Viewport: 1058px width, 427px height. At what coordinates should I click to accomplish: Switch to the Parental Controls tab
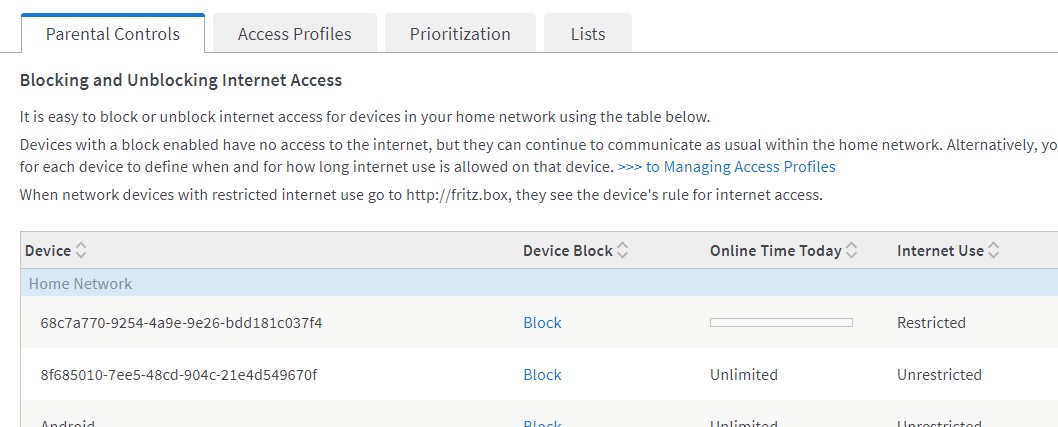pos(113,34)
